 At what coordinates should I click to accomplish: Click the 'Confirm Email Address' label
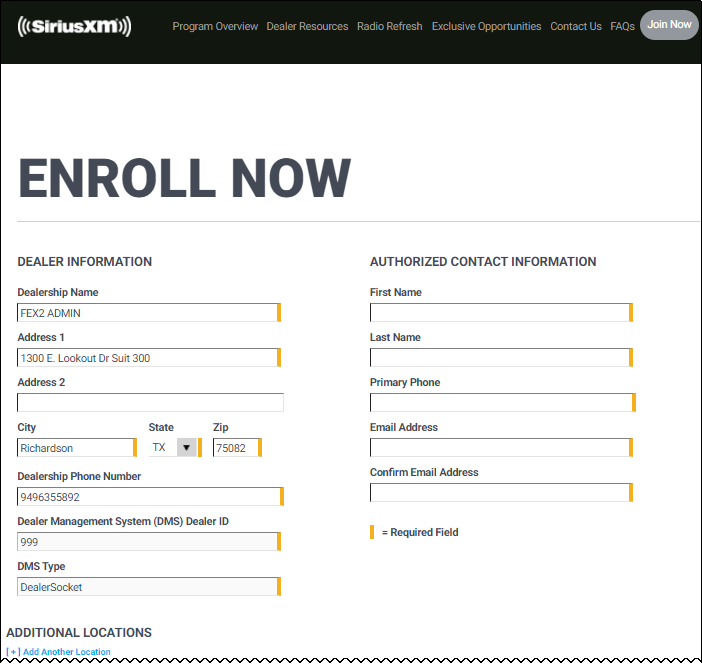coord(424,472)
